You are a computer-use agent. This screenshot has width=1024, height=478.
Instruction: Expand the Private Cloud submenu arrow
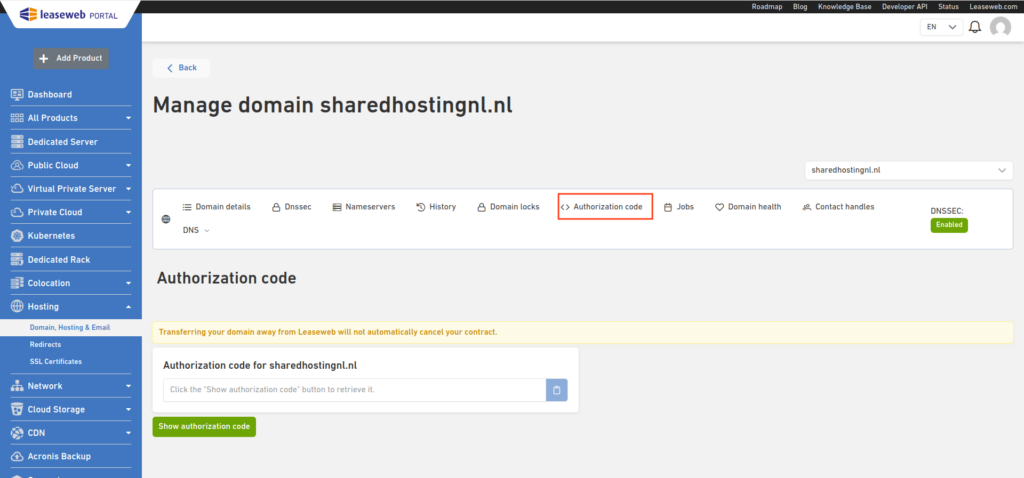click(129, 212)
